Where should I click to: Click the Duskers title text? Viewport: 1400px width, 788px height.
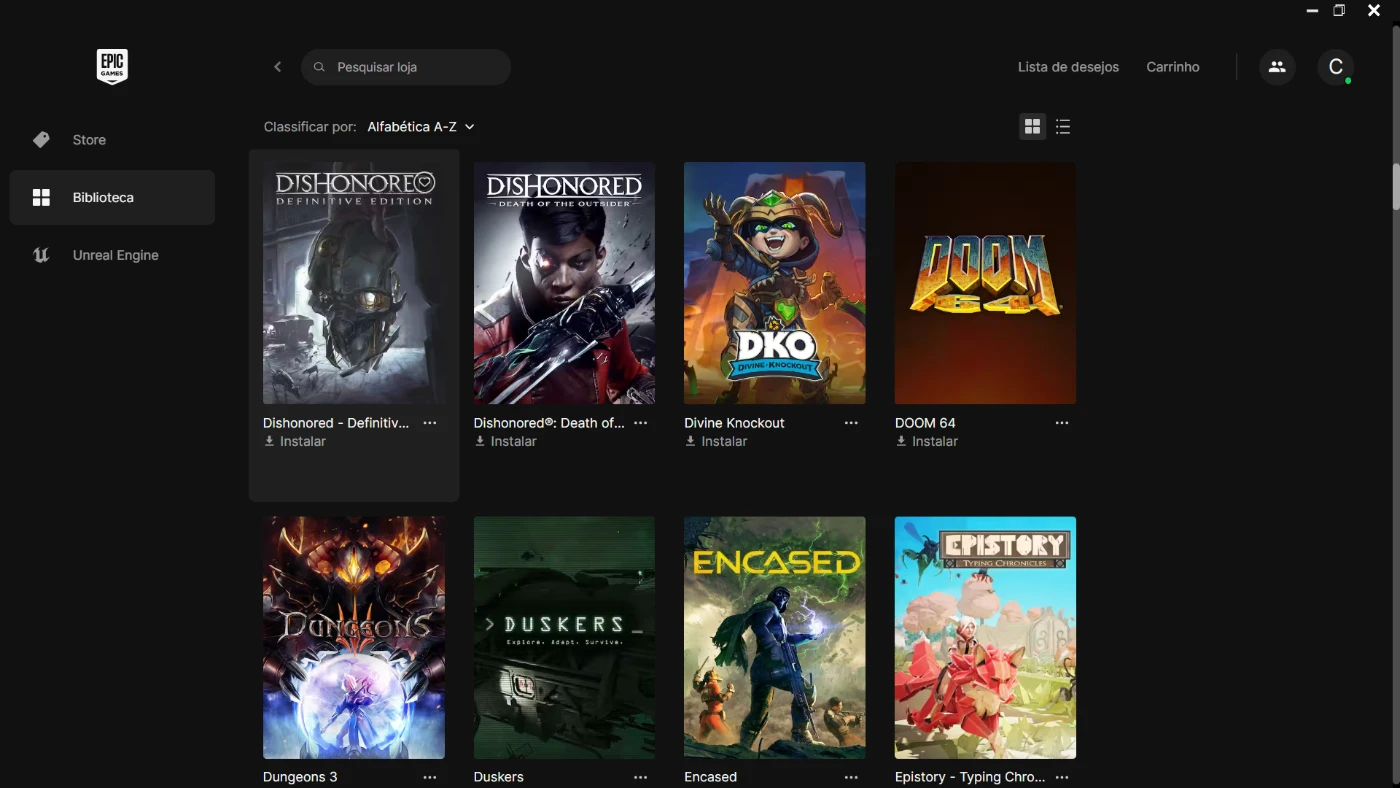click(x=499, y=777)
